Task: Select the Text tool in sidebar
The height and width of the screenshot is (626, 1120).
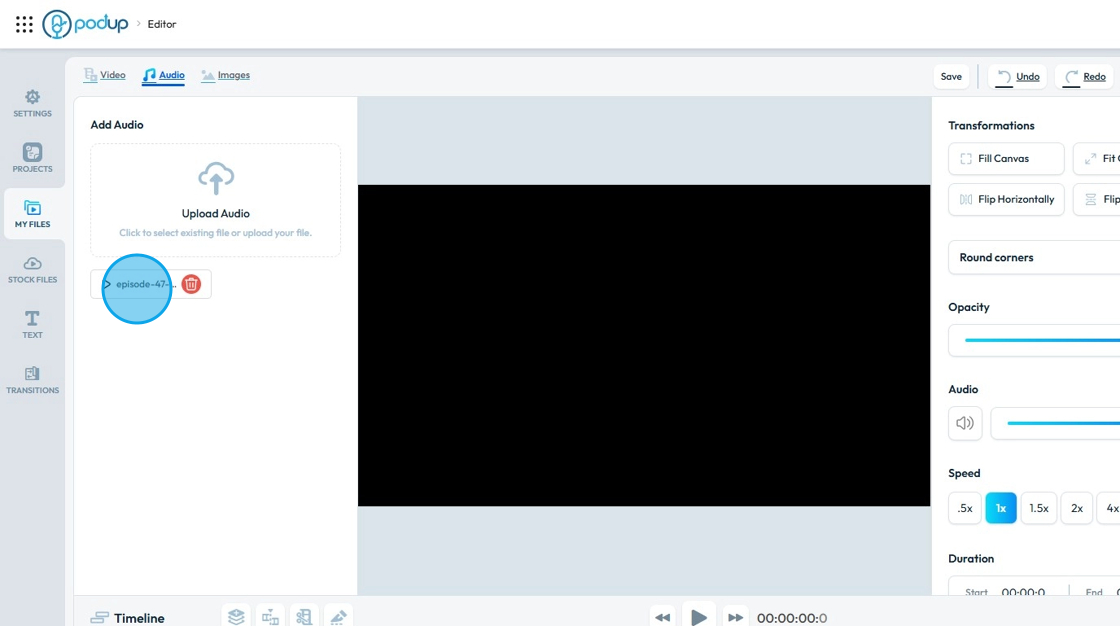Action: [x=32, y=324]
